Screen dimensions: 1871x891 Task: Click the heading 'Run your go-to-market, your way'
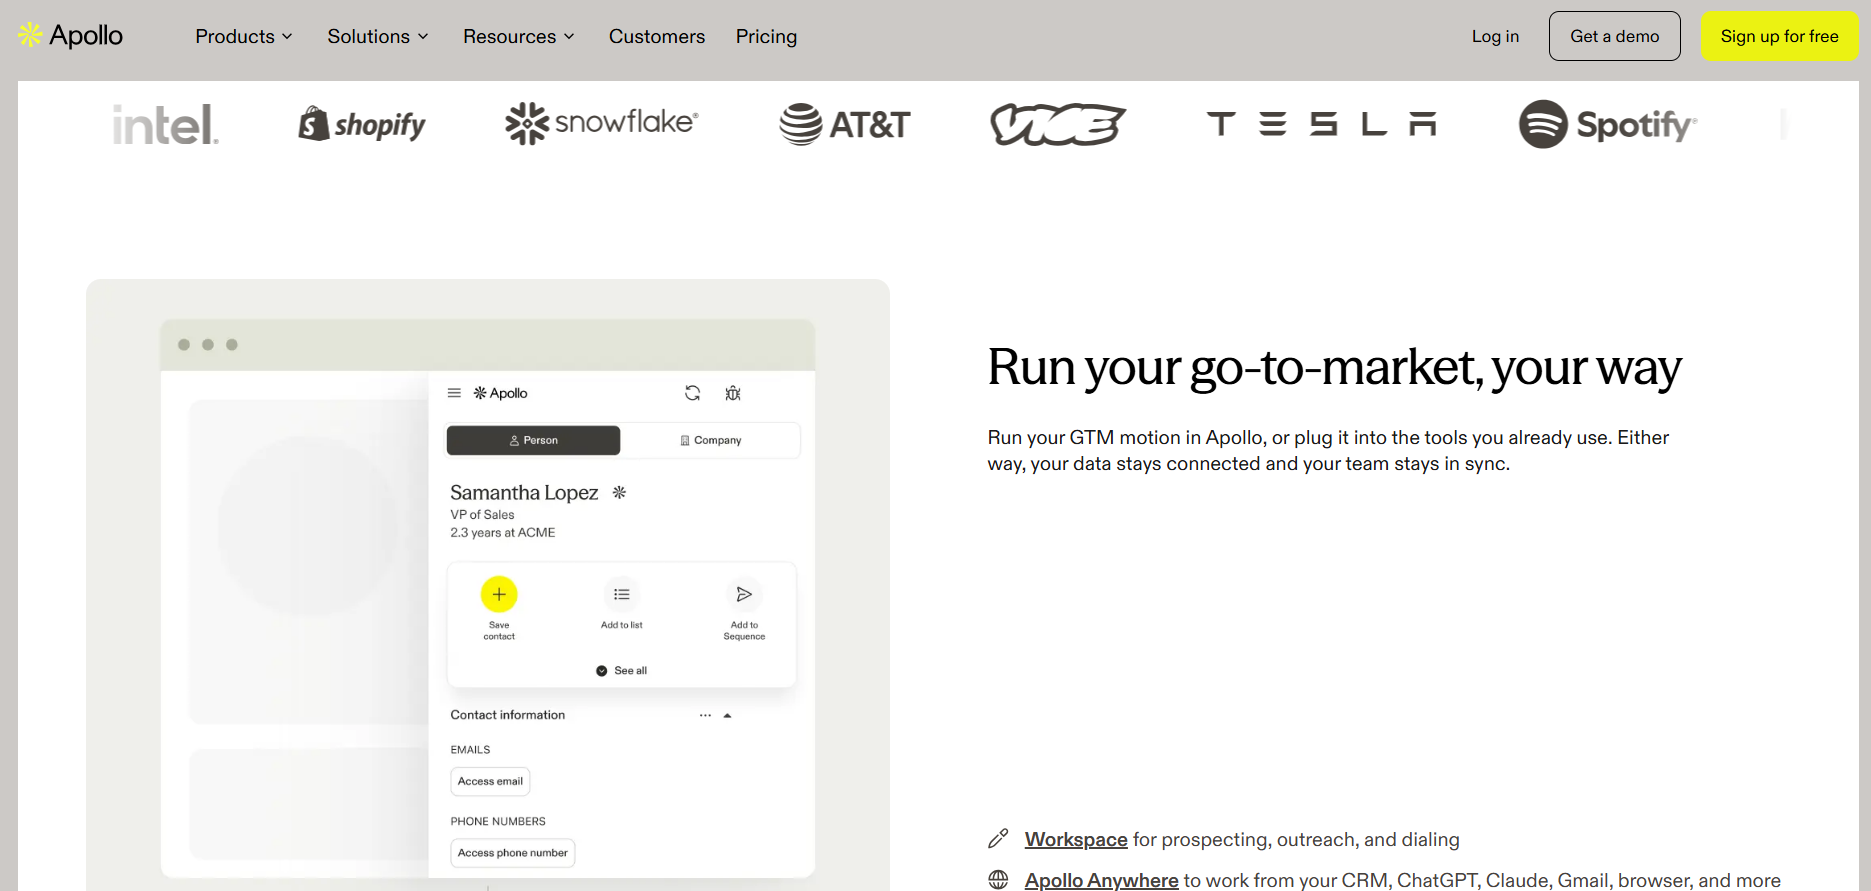point(1334,367)
